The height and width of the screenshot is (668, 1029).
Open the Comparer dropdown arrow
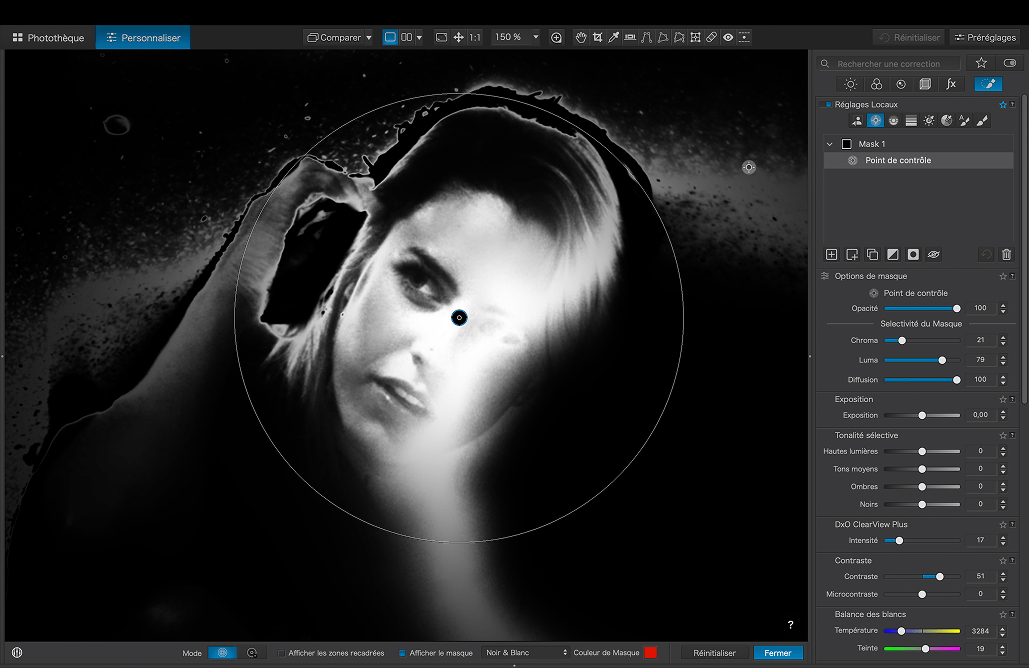369,37
